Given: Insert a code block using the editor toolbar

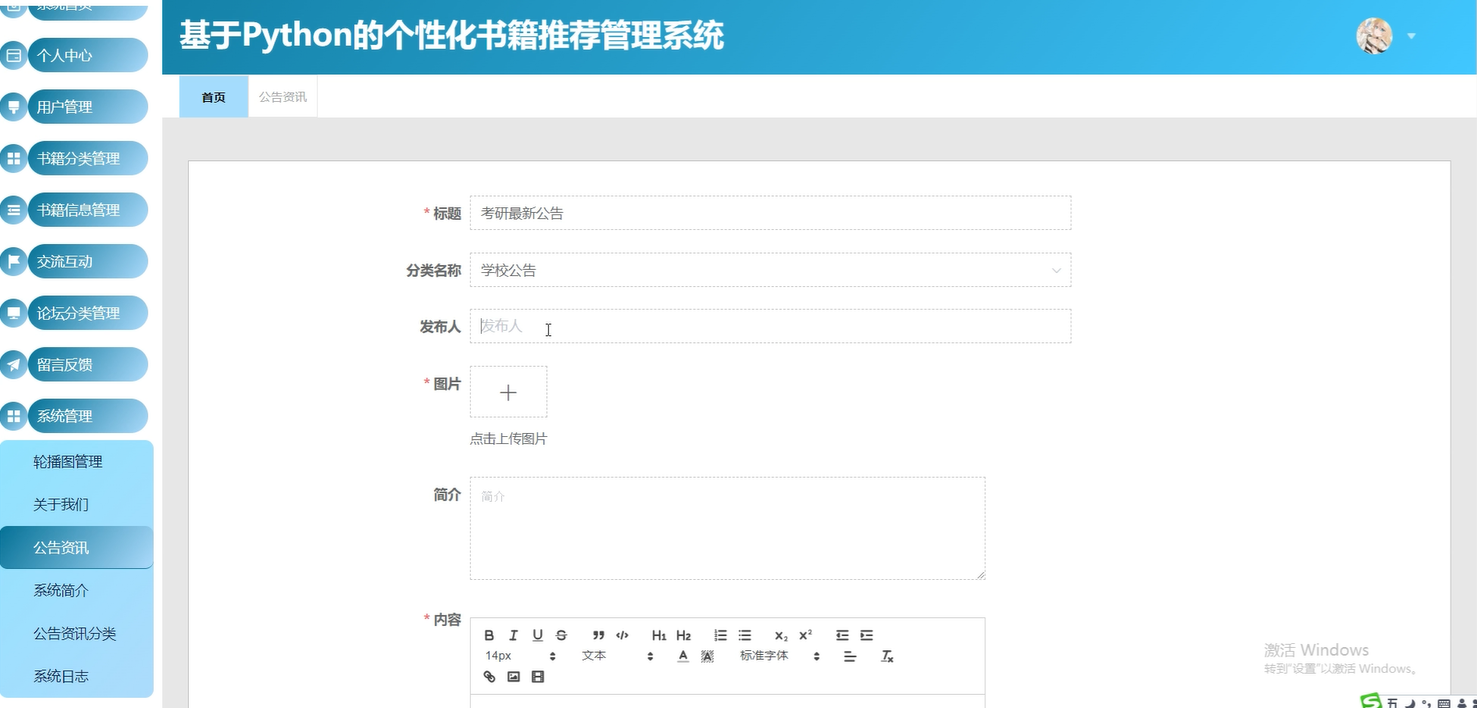Looking at the screenshot, I should [622, 634].
